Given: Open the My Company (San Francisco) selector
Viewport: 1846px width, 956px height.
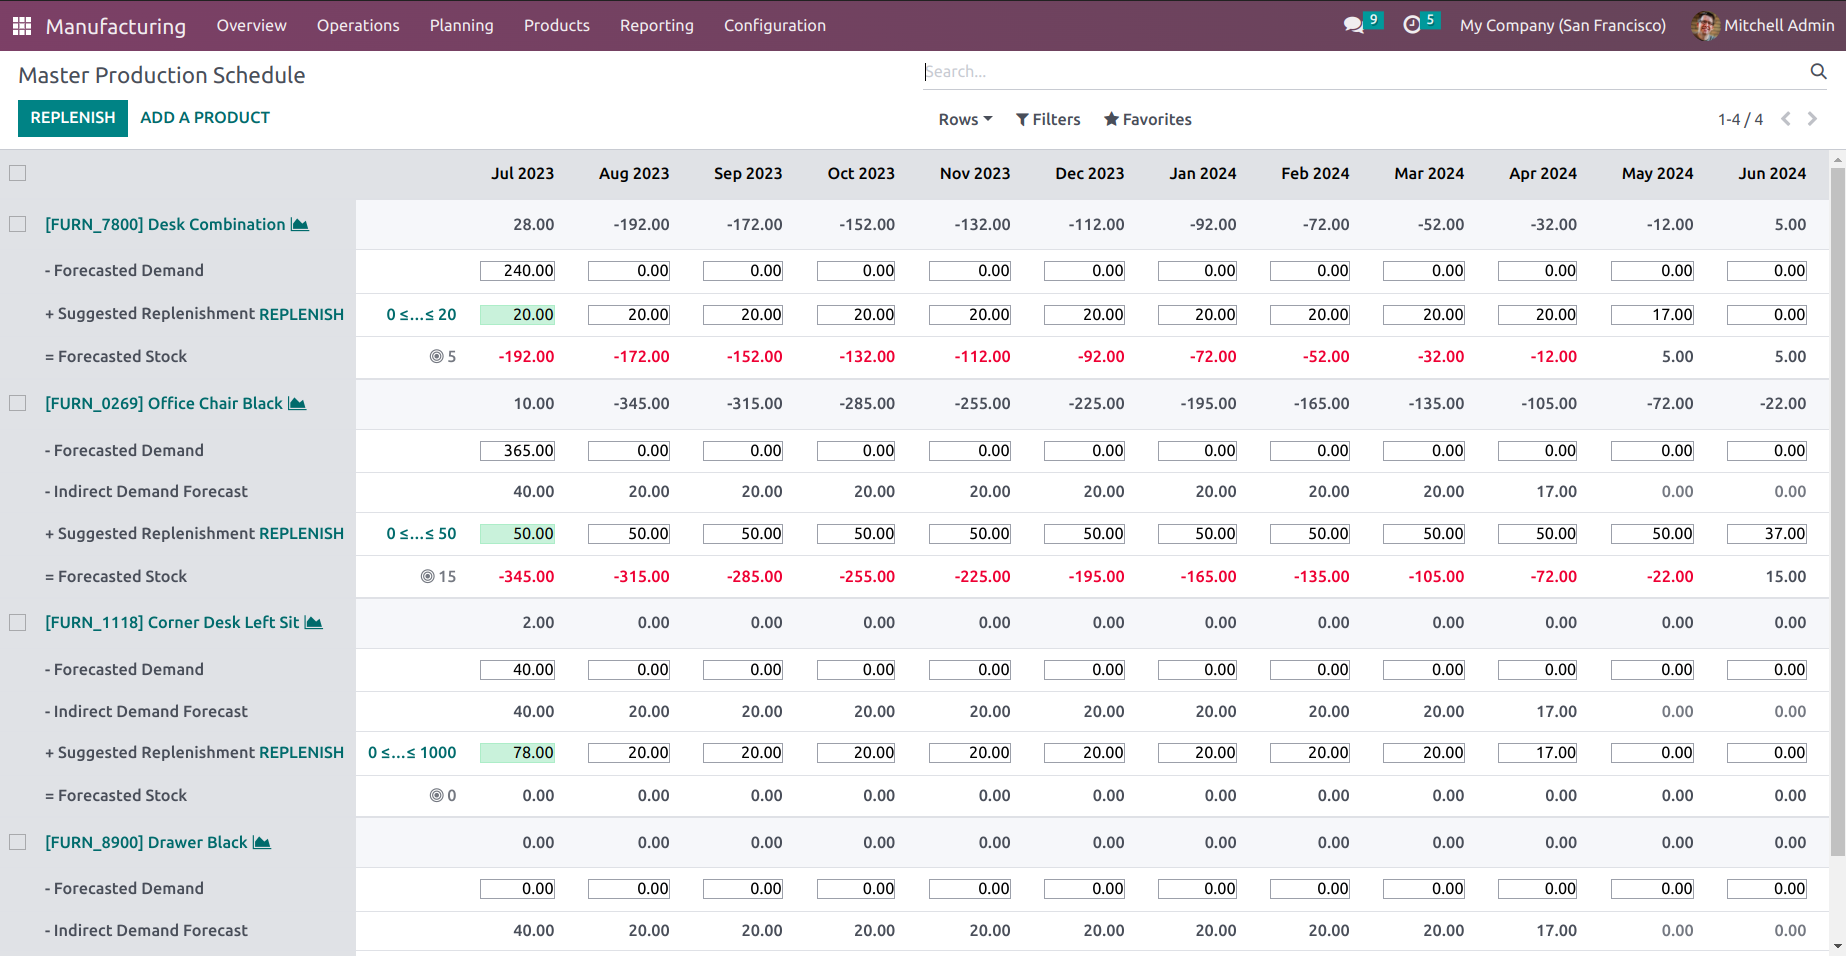Looking at the screenshot, I should 1562,25.
